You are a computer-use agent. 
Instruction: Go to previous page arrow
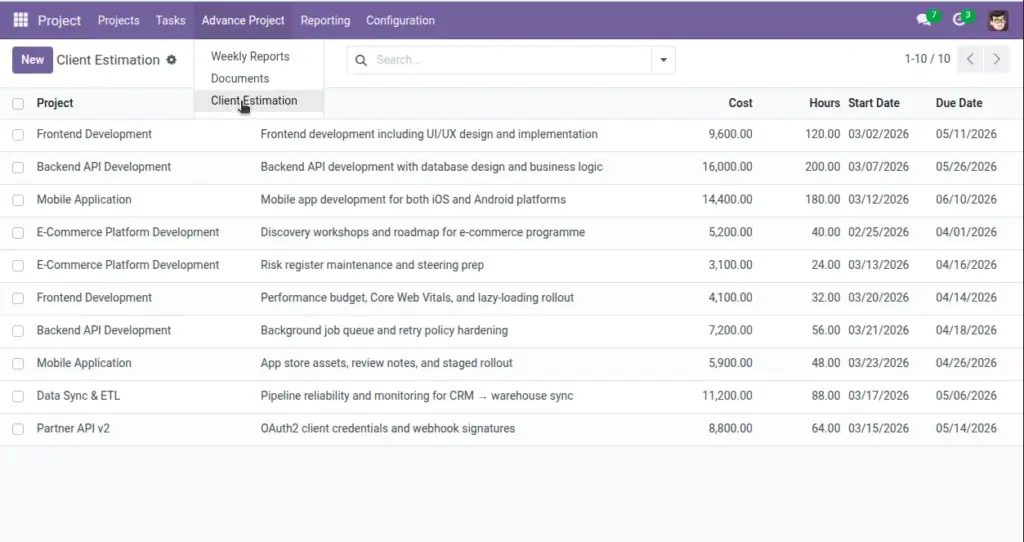pos(970,59)
